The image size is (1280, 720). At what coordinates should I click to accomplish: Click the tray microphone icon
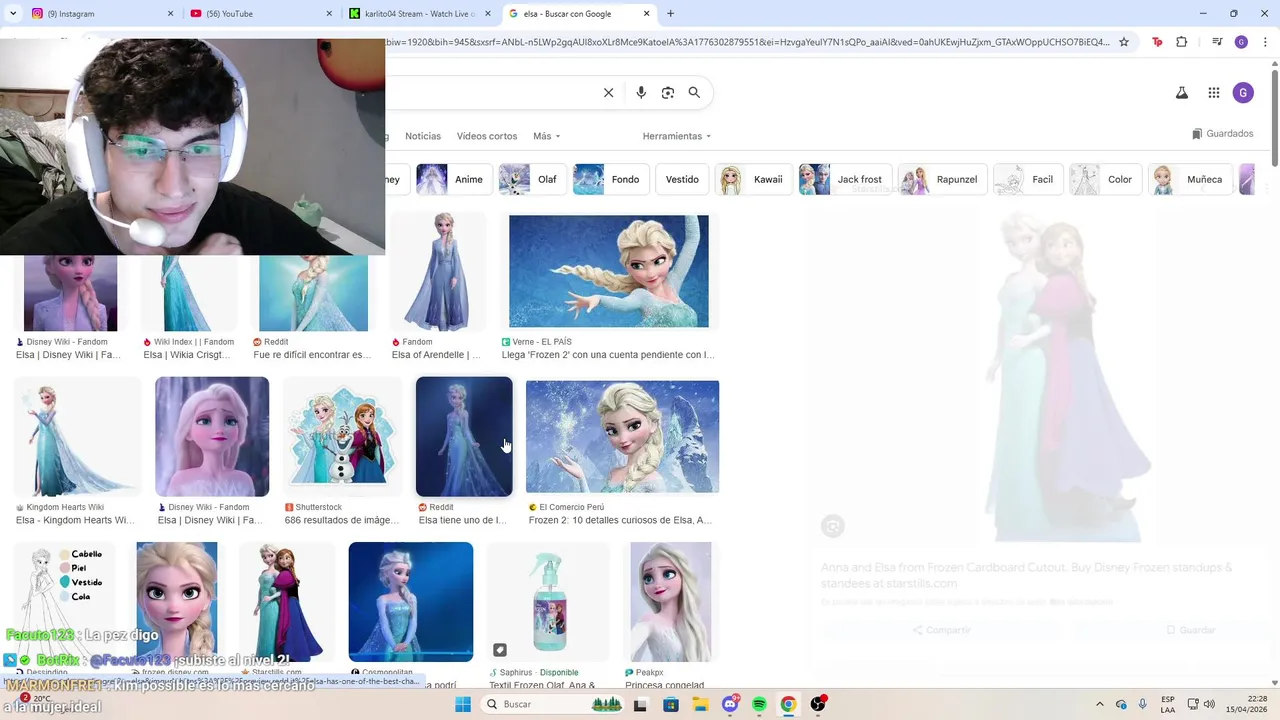tap(1143, 704)
